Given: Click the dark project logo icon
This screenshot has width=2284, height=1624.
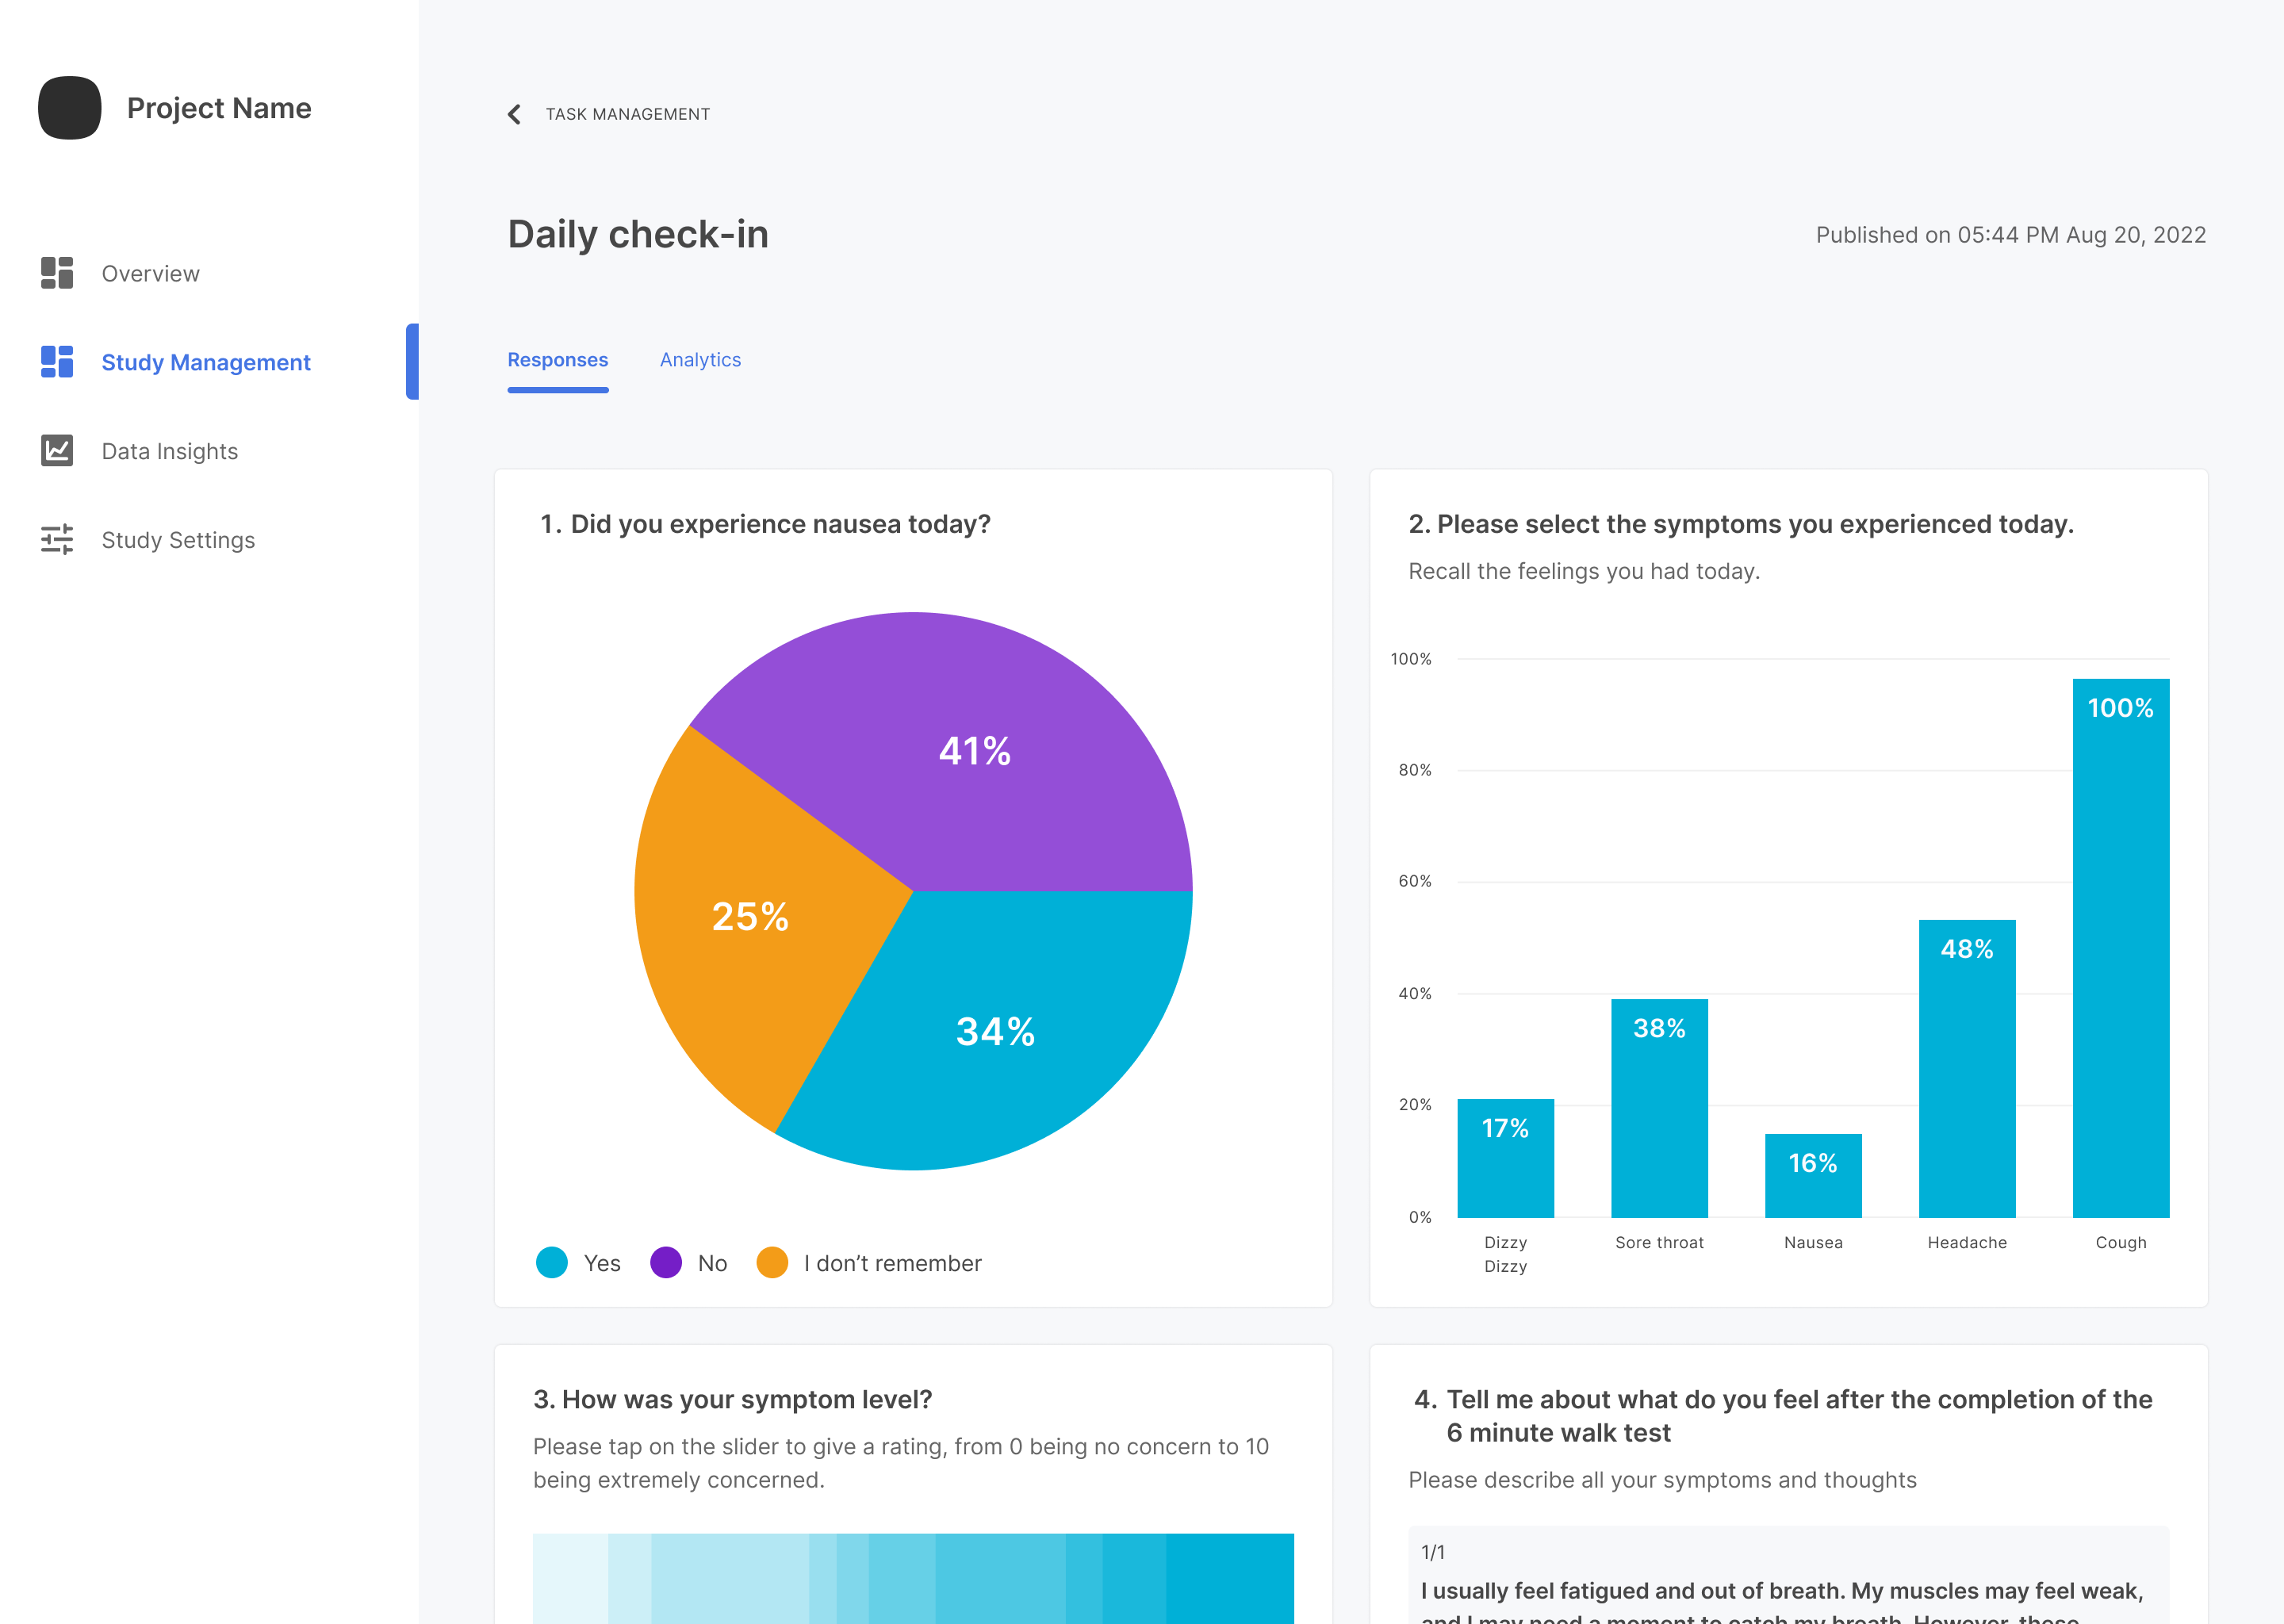Looking at the screenshot, I should pos(70,108).
